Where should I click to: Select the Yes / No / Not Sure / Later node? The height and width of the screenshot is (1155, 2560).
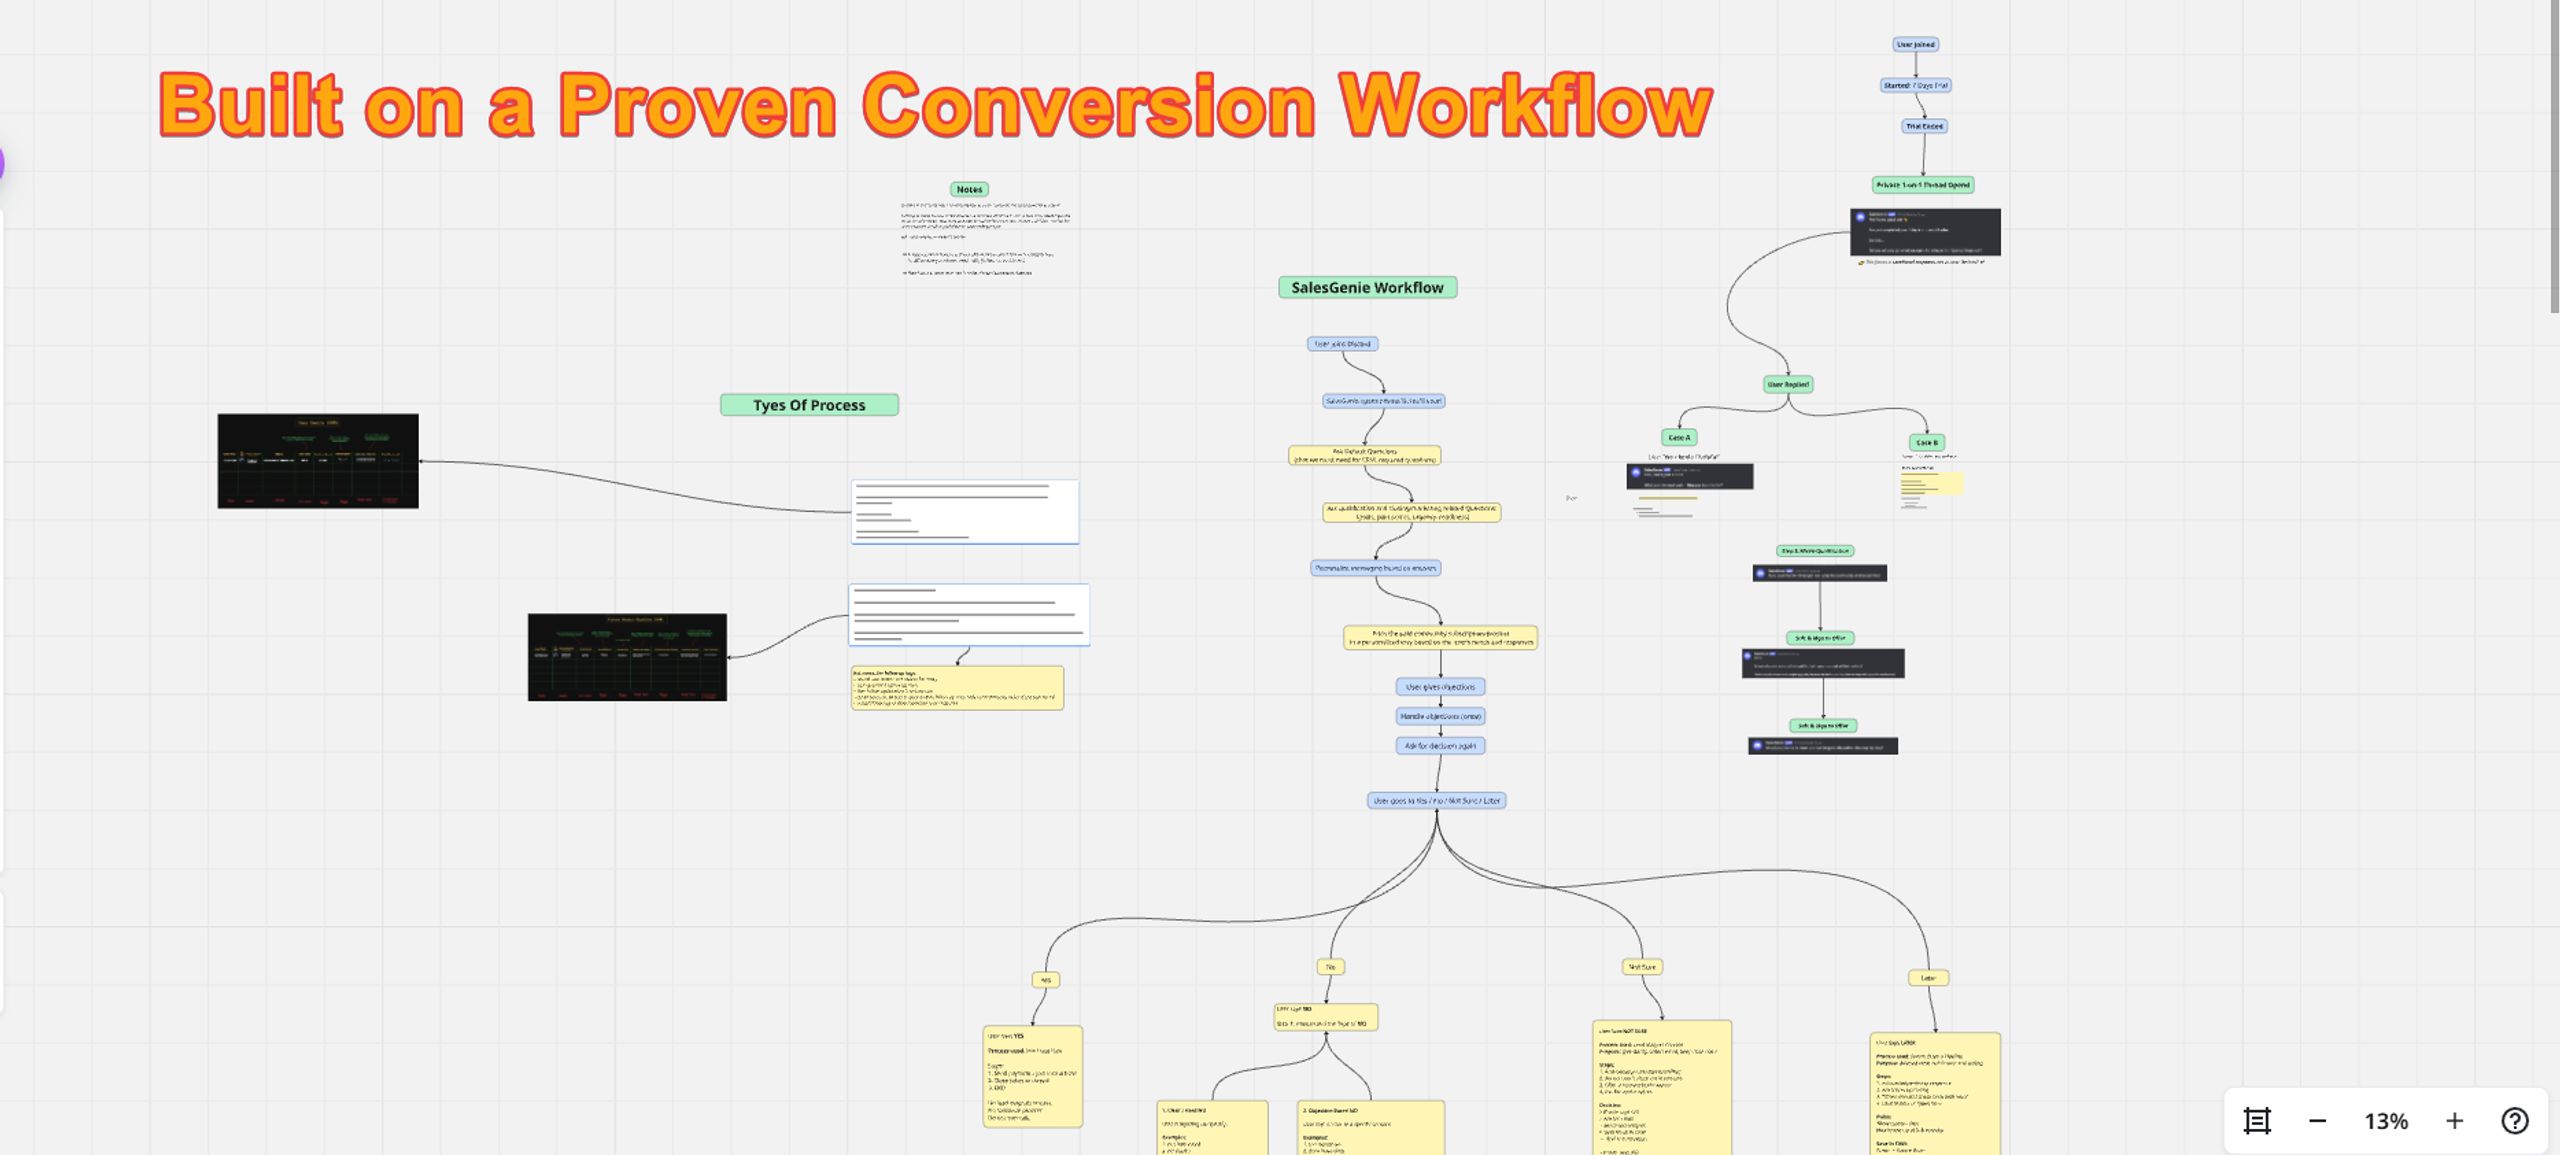point(1437,801)
